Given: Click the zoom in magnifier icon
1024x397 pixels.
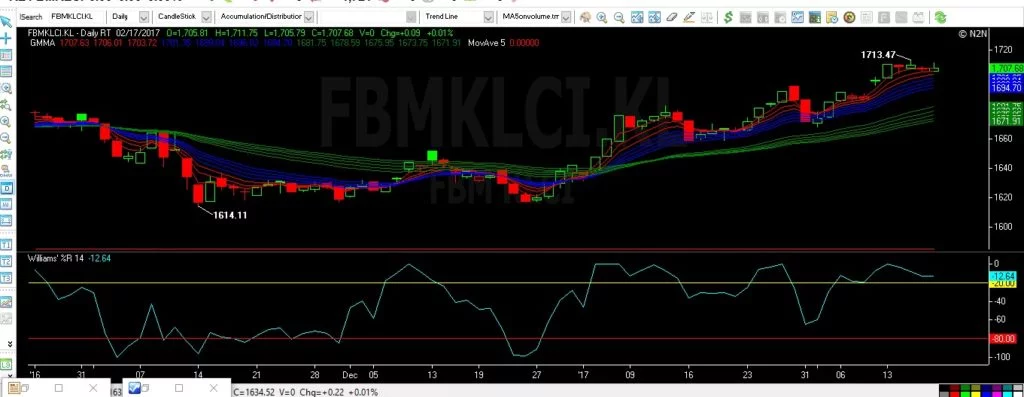Looking at the screenshot, I should tap(601, 17).
